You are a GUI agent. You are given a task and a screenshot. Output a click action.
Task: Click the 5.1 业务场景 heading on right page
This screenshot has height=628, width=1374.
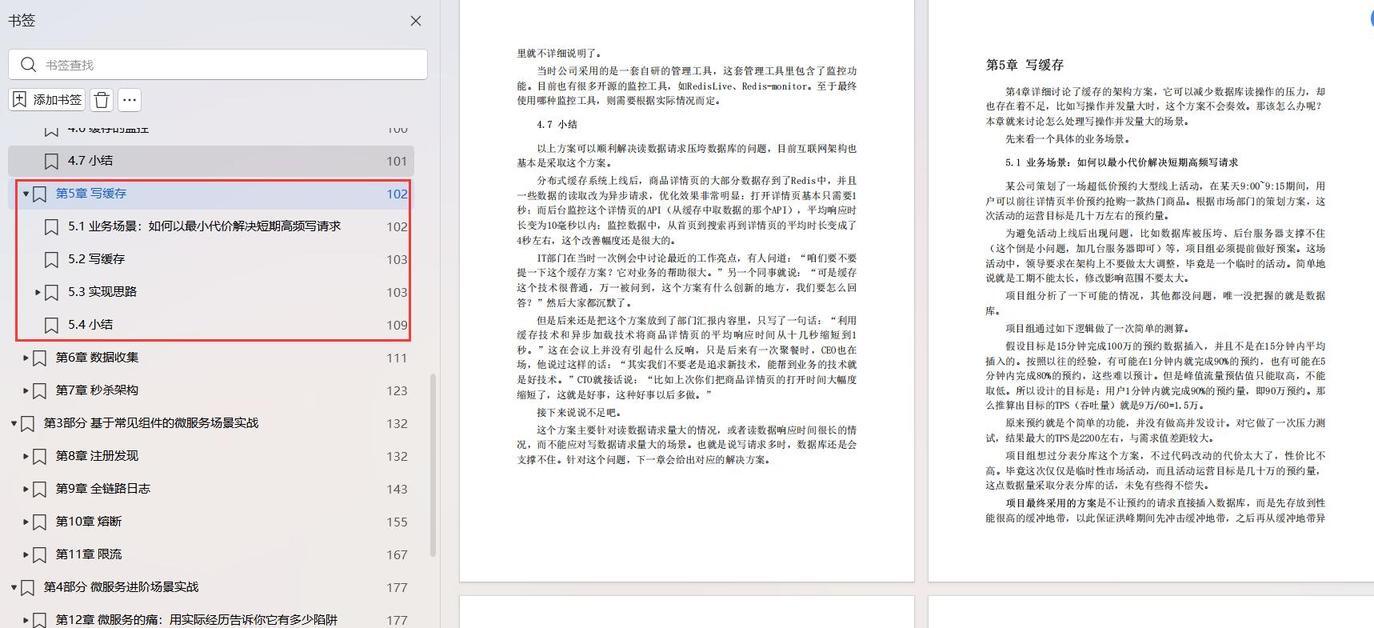click(x=1122, y=162)
